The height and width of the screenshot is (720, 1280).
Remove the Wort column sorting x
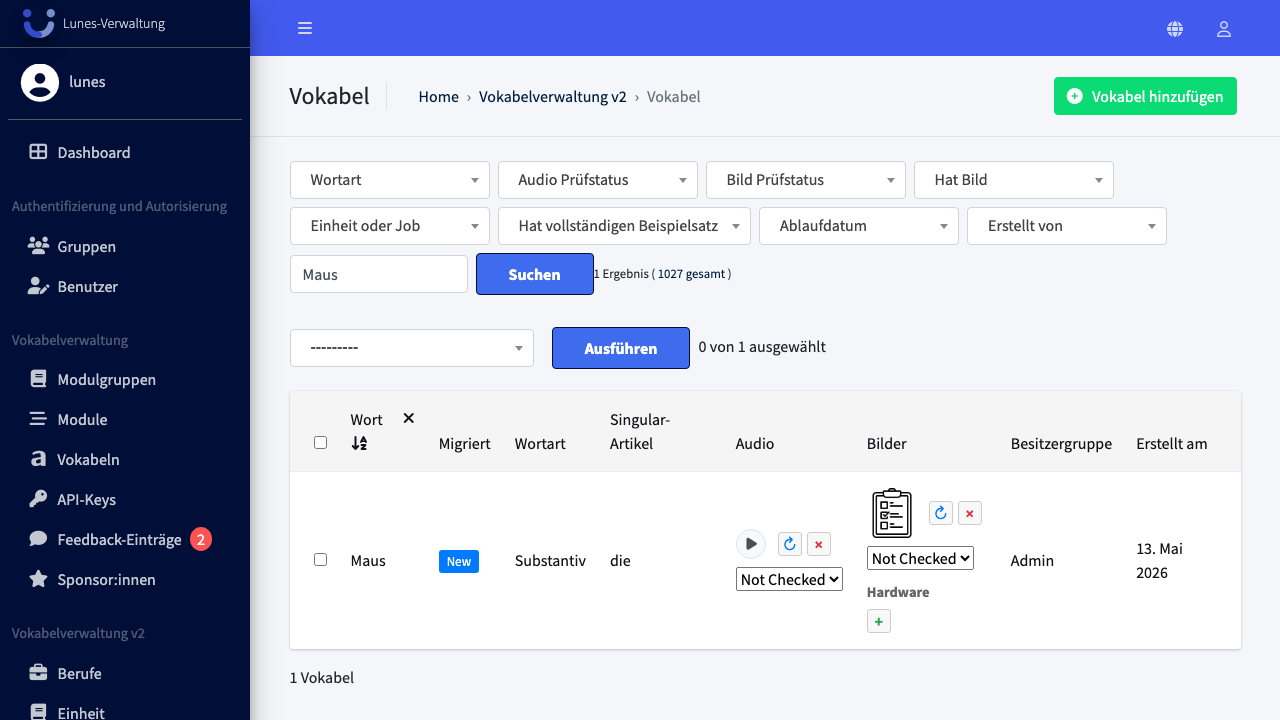click(408, 418)
